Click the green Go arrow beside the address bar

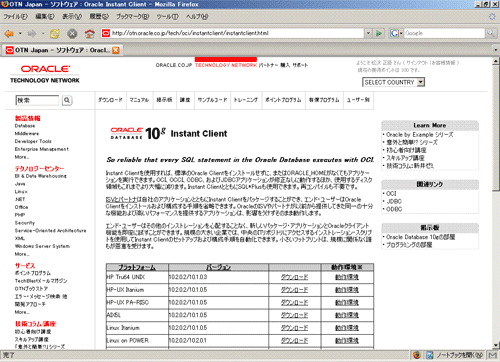[x=379, y=33]
